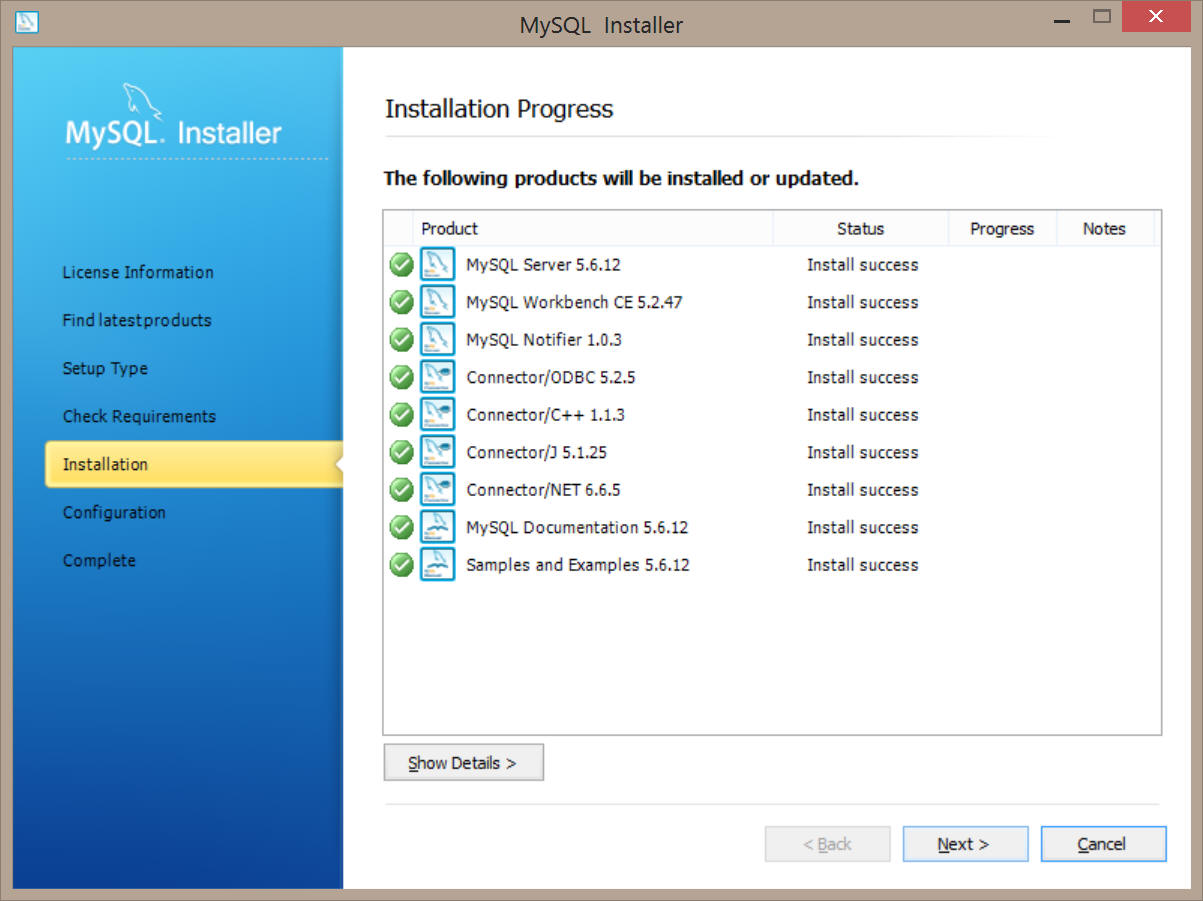Click the MySQL Server 5.6.12 product icon

pyautogui.click(x=437, y=265)
